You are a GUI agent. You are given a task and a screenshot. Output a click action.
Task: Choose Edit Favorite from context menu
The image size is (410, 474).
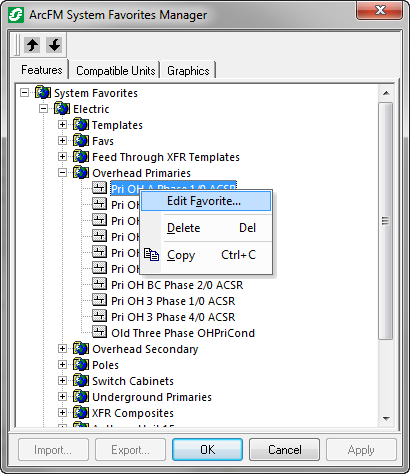tap(206, 201)
